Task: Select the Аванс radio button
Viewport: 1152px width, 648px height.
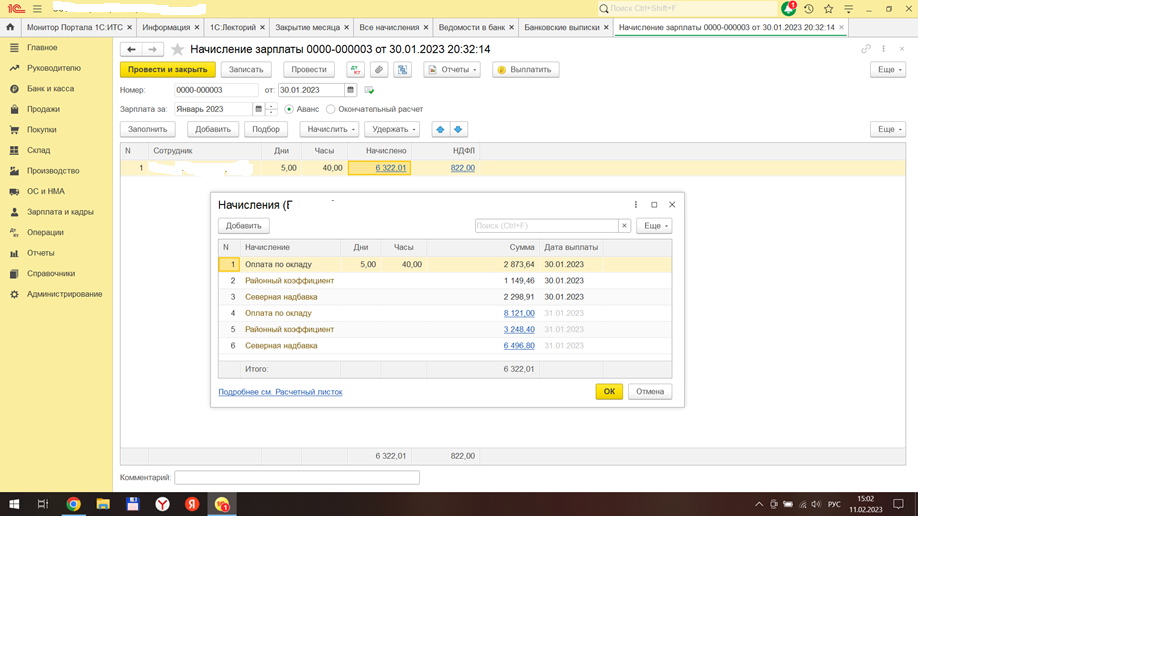Action: [289, 109]
